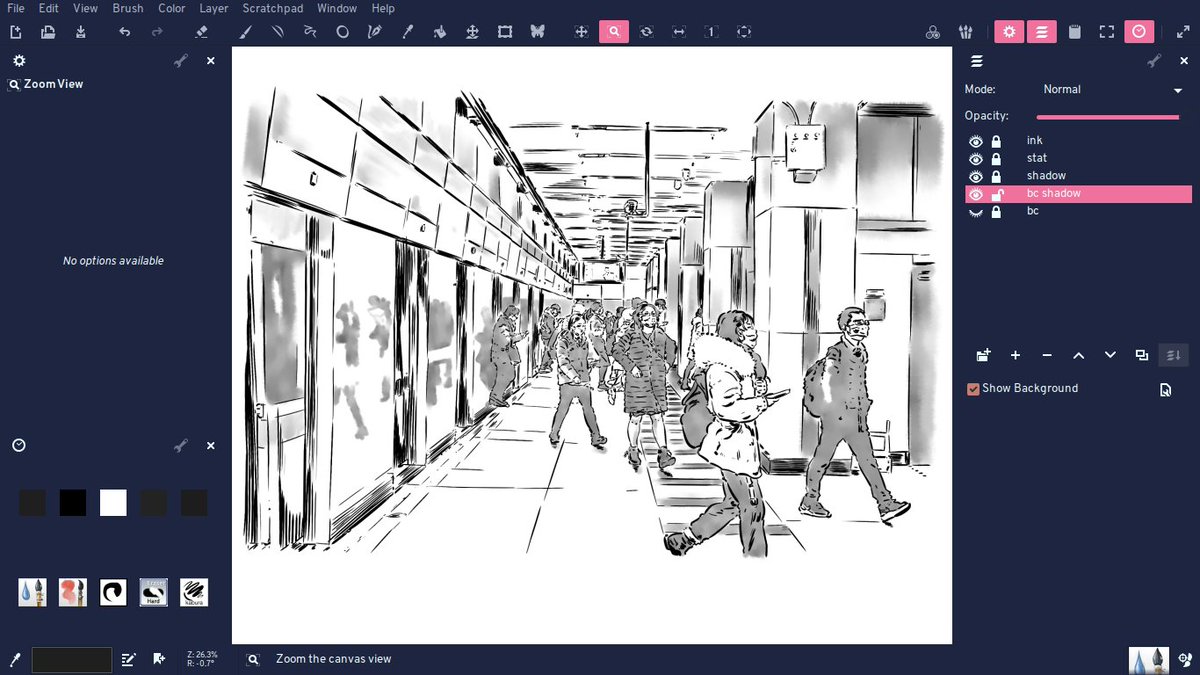Select the Symmetry butterfly tool
This screenshot has width=1200, height=675.
537,32
